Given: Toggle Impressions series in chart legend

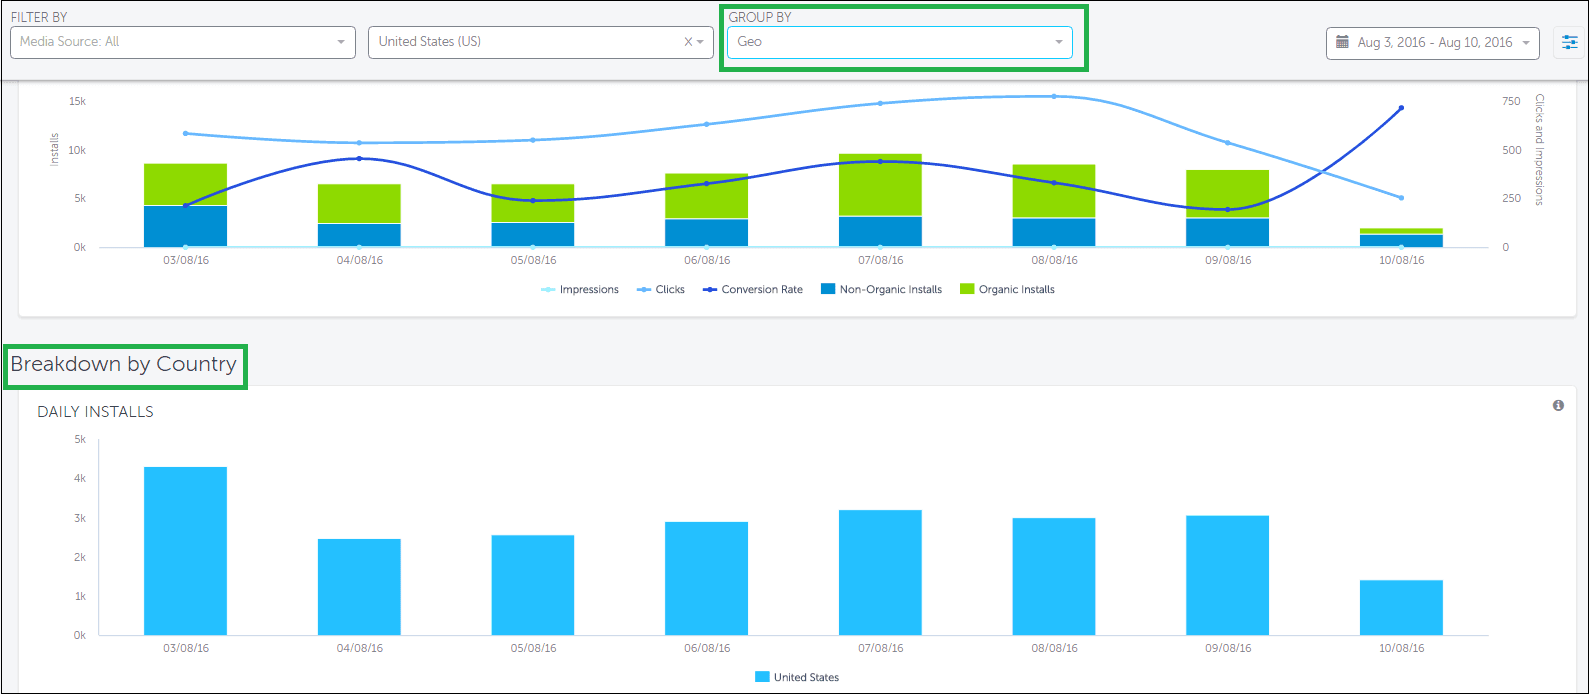Looking at the screenshot, I should coord(580,290).
